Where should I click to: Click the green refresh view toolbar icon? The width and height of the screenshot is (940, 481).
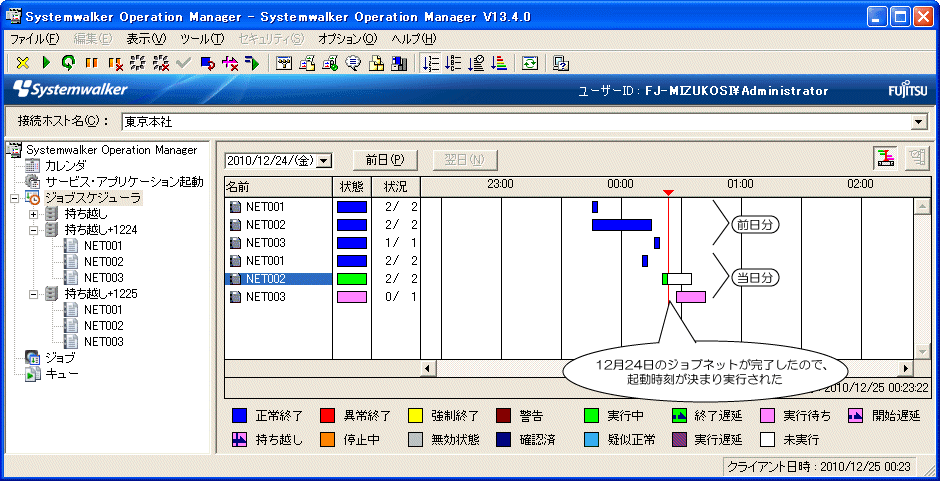tap(529, 63)
